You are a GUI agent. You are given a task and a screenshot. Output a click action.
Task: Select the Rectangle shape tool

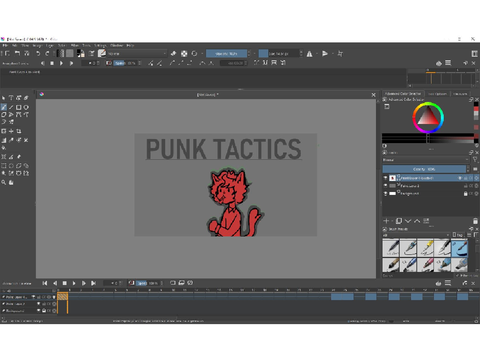(19, 107)
